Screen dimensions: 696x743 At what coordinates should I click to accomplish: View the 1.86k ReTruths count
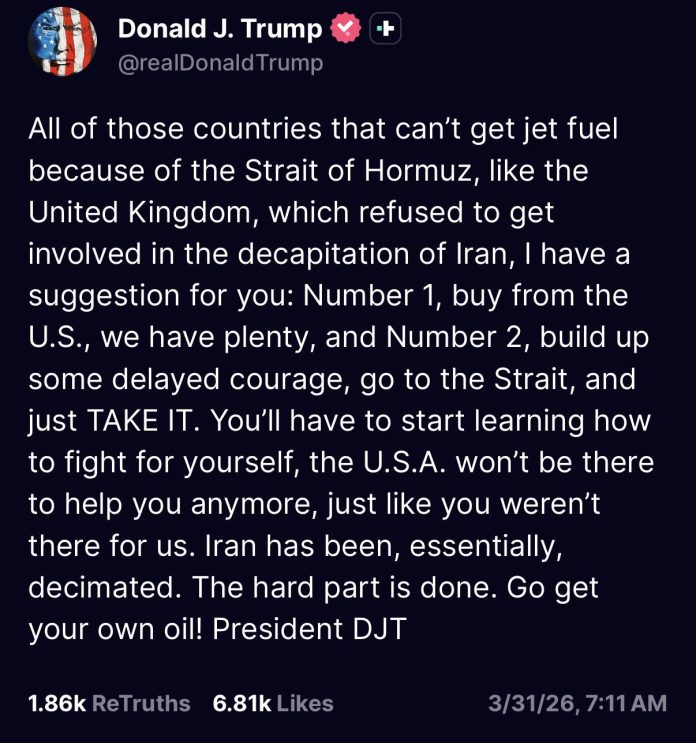[57, 703]
